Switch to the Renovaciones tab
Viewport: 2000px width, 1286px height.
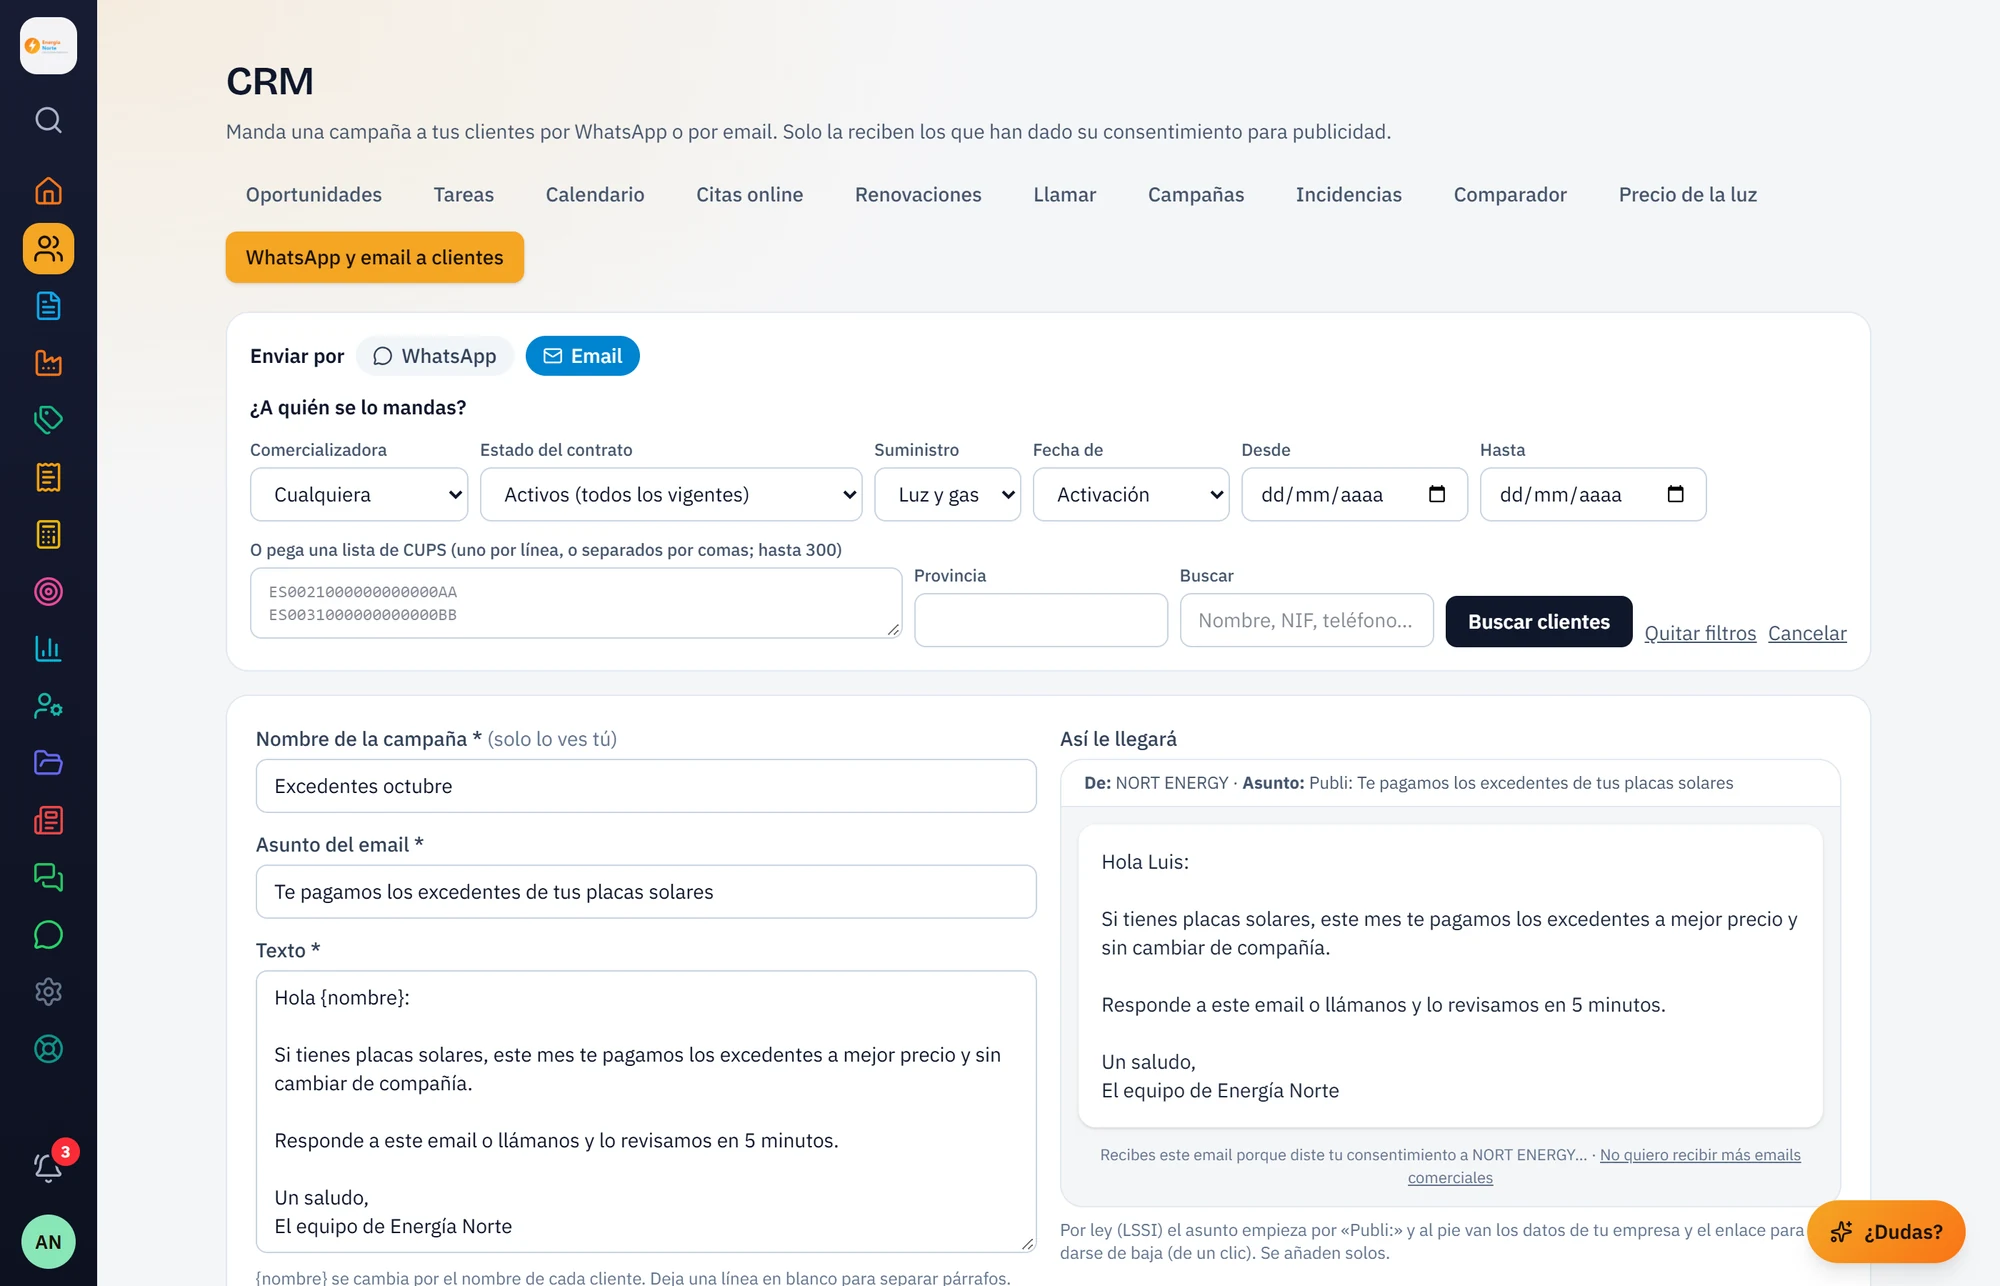918,195
